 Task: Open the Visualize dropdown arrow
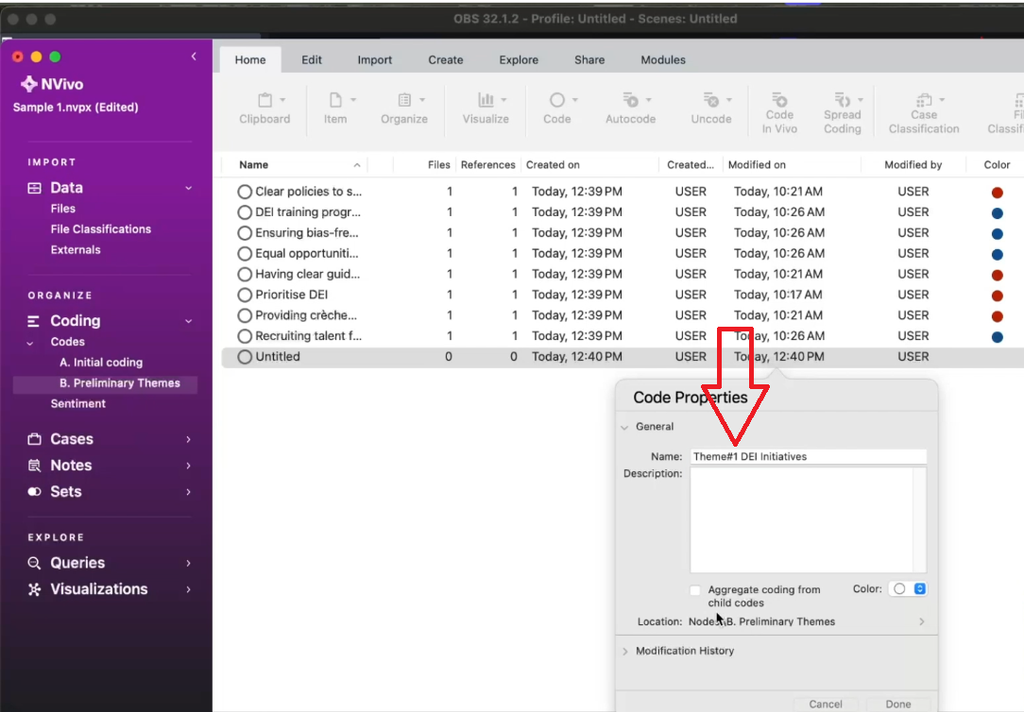pos(504,100)
